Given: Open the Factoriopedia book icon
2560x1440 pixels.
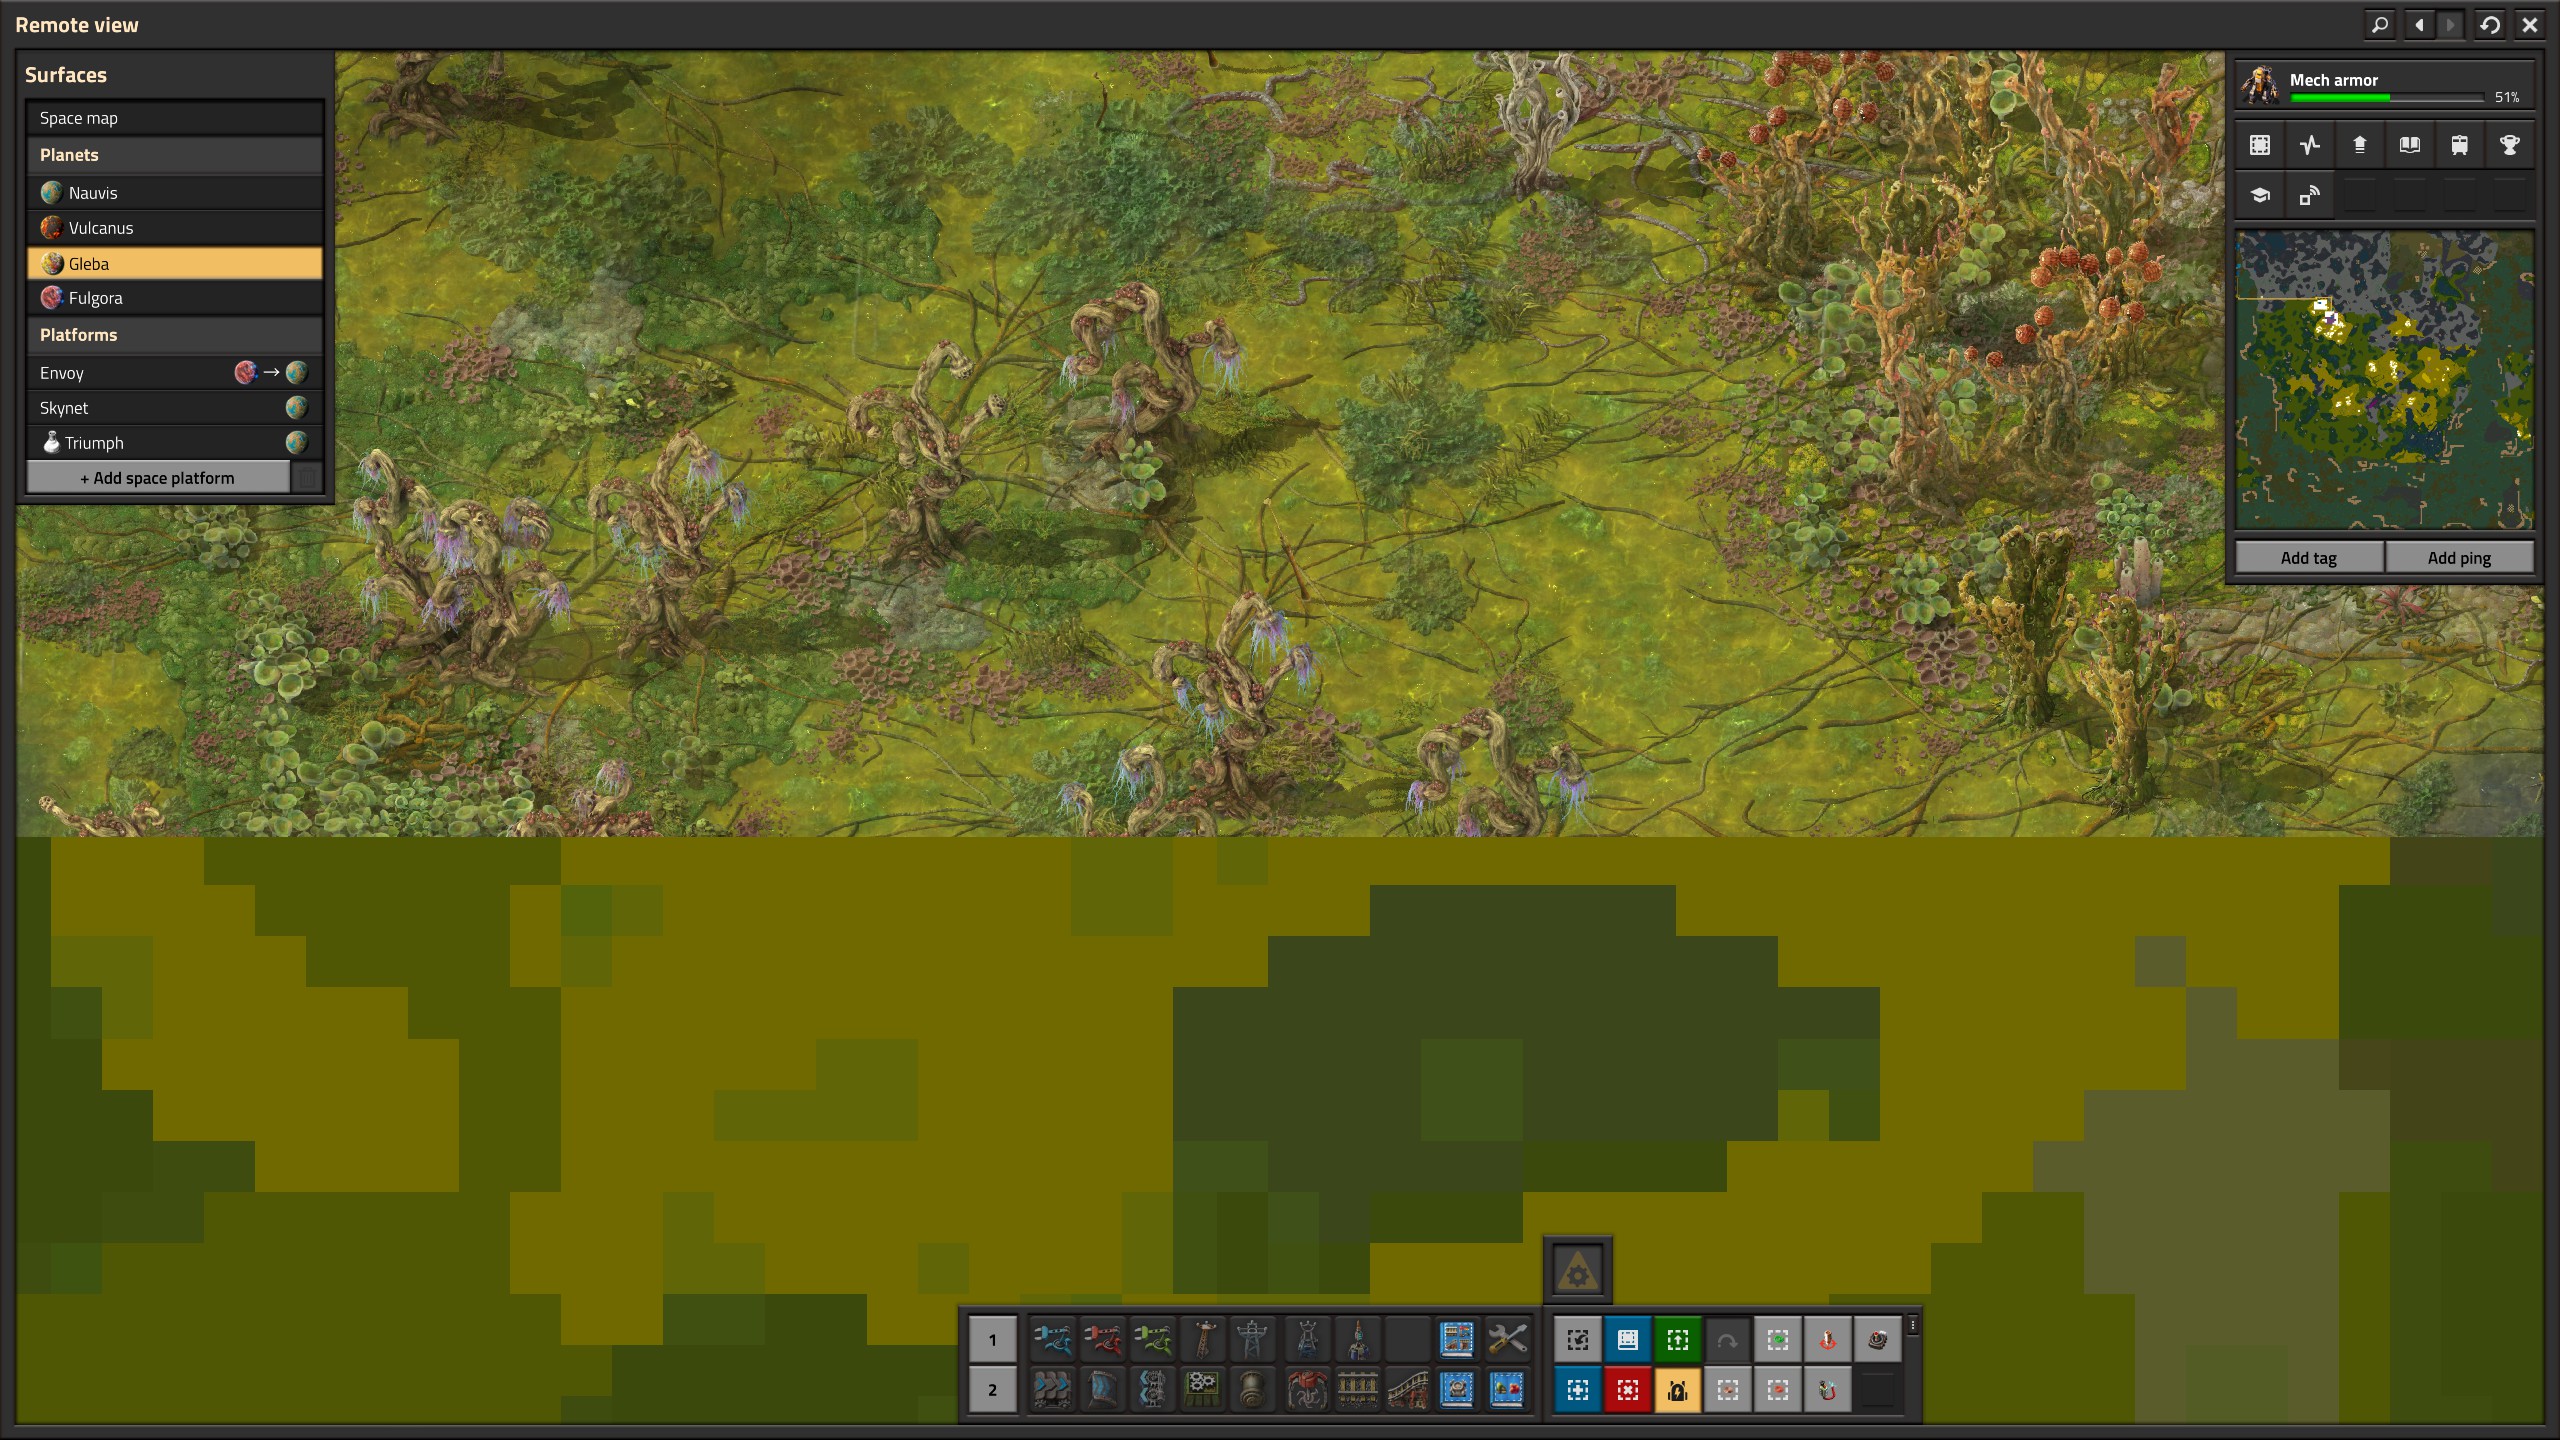Looking at the screenshot, I should pos(2410,145).
